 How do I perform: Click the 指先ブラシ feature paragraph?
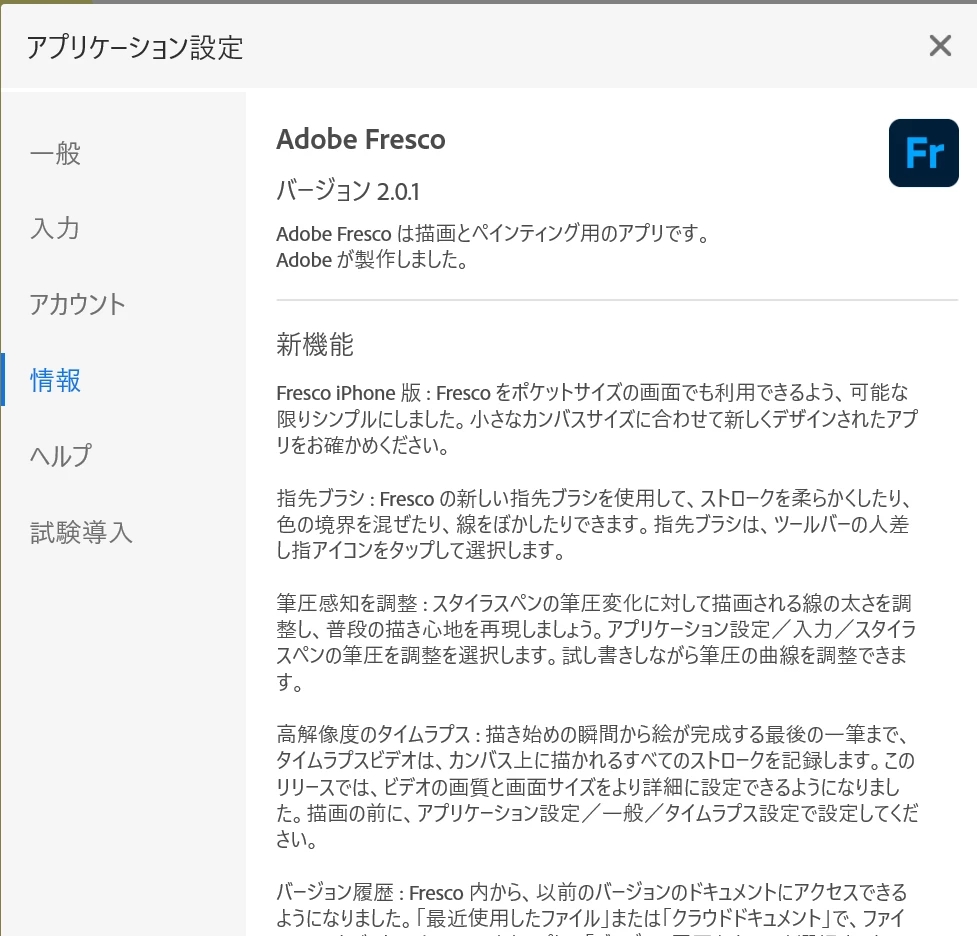[594, 524]
